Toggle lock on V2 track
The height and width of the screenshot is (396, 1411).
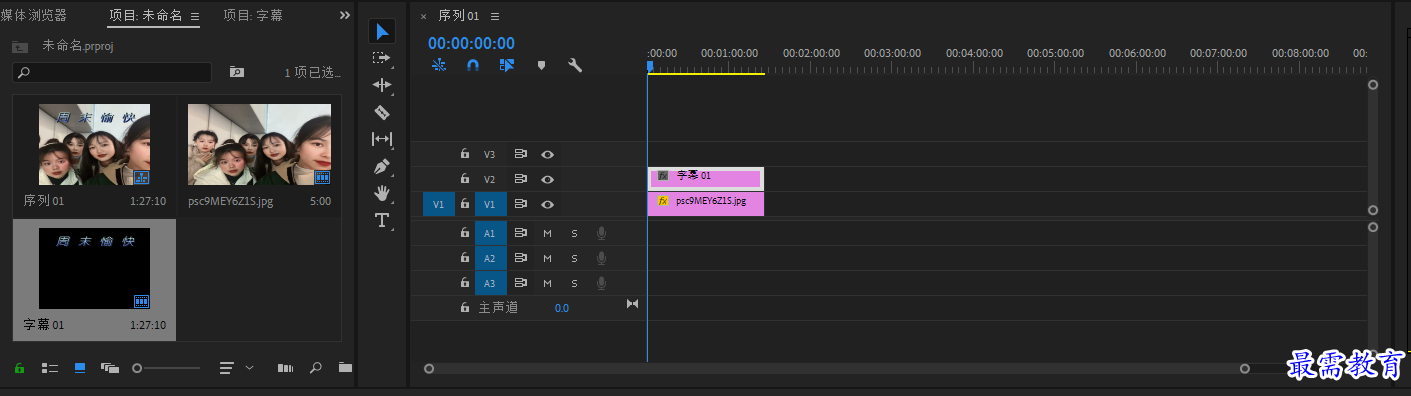(465, 179)
